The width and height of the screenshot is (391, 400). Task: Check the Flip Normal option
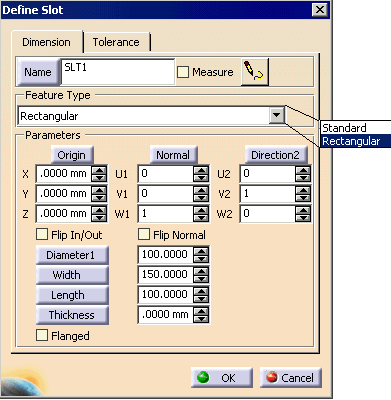coord(144,234)
